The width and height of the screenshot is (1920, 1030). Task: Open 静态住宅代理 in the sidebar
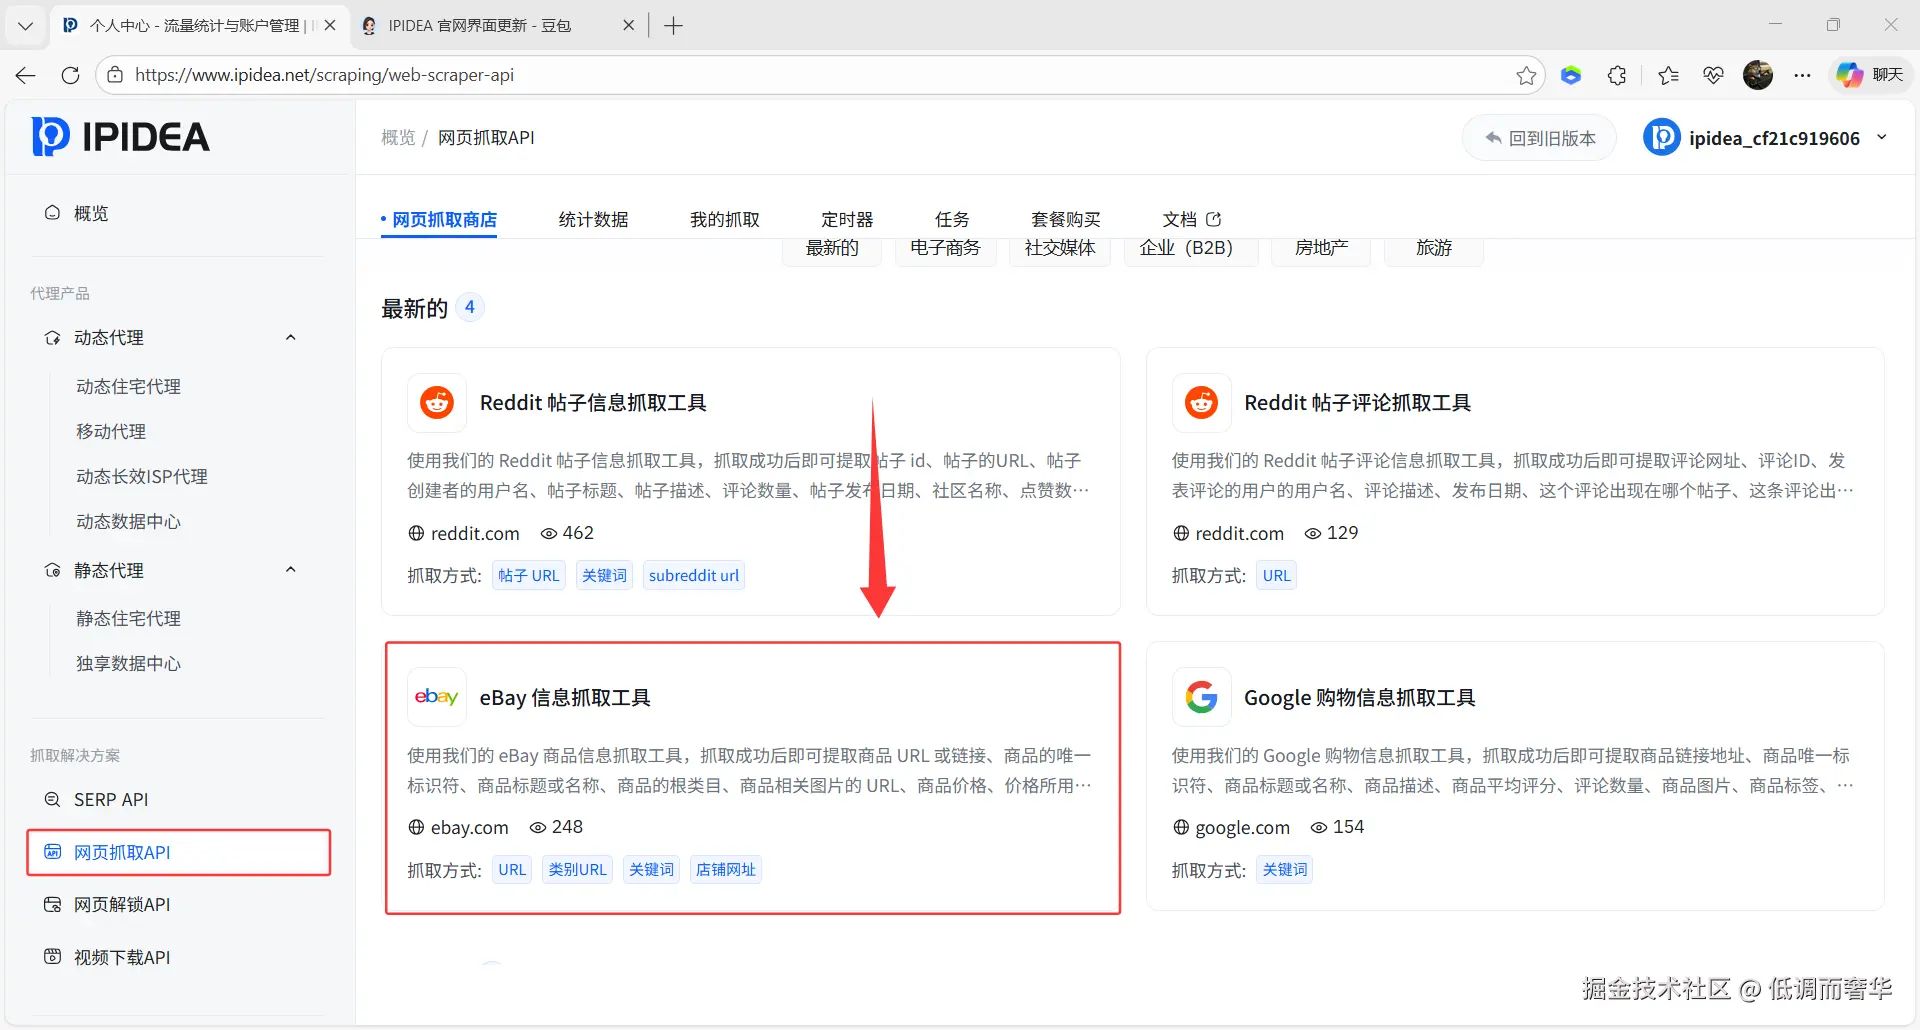[x=128, y=618]
